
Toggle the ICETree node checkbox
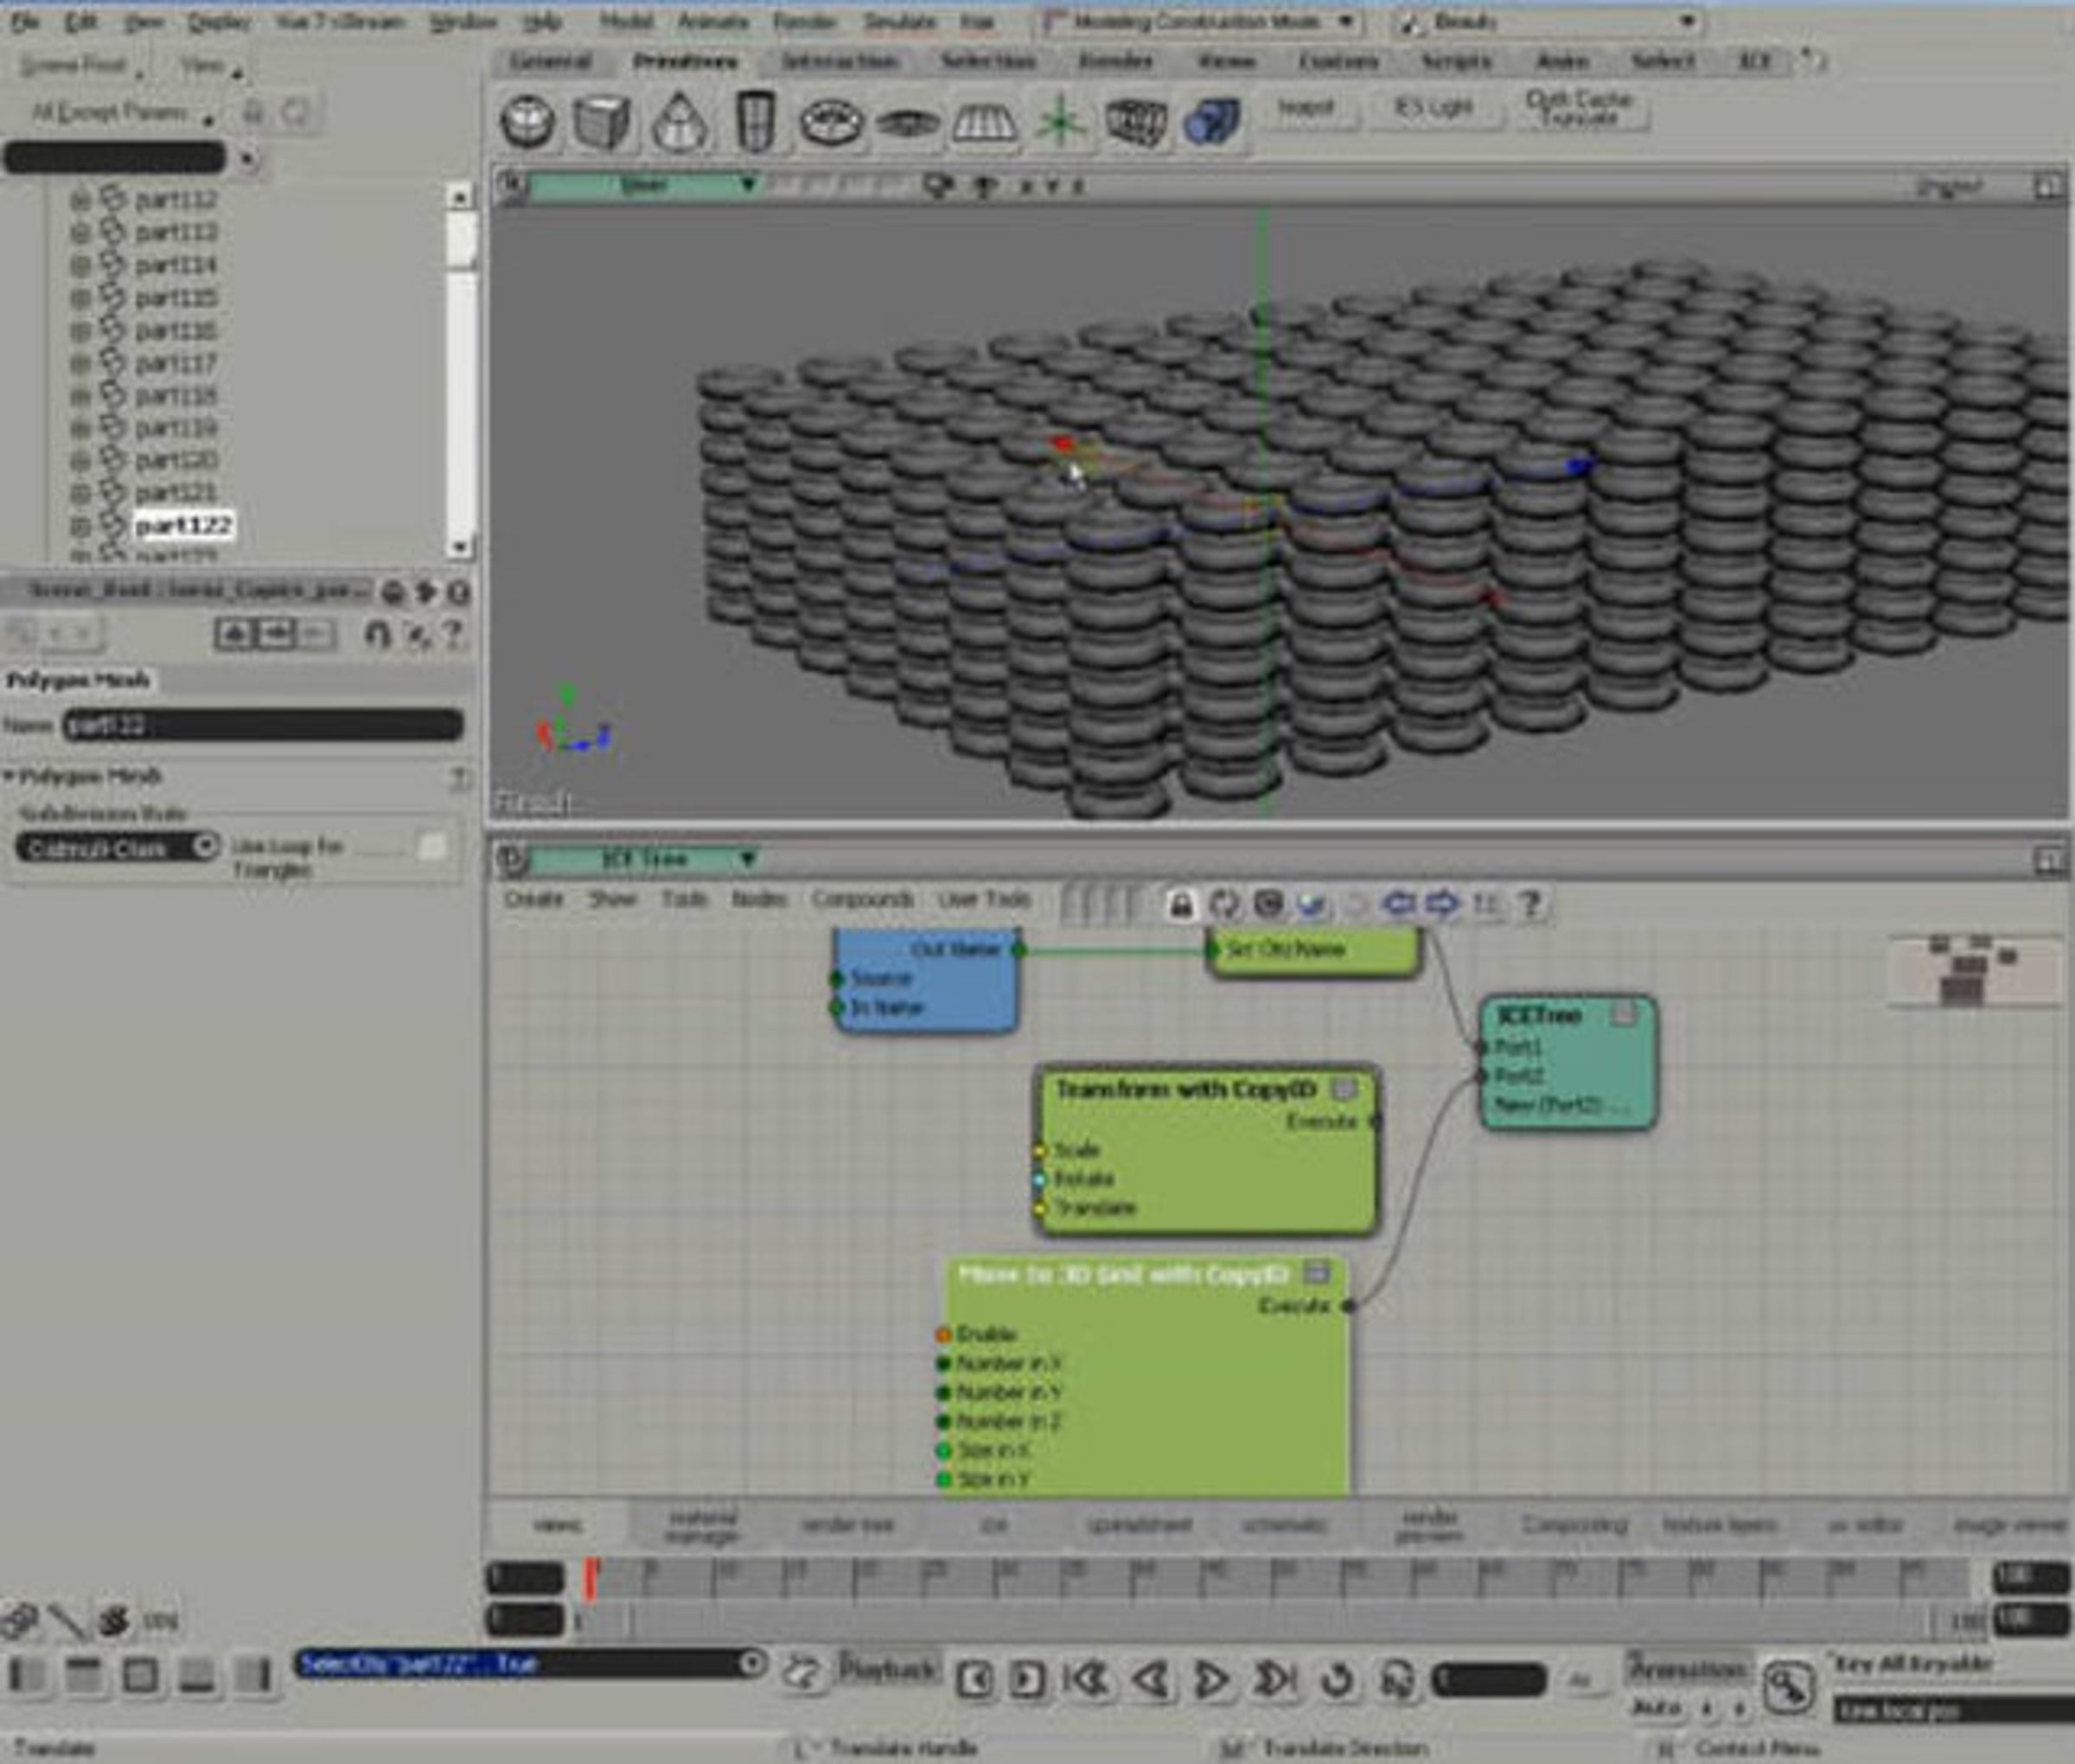point(1624,1015)
